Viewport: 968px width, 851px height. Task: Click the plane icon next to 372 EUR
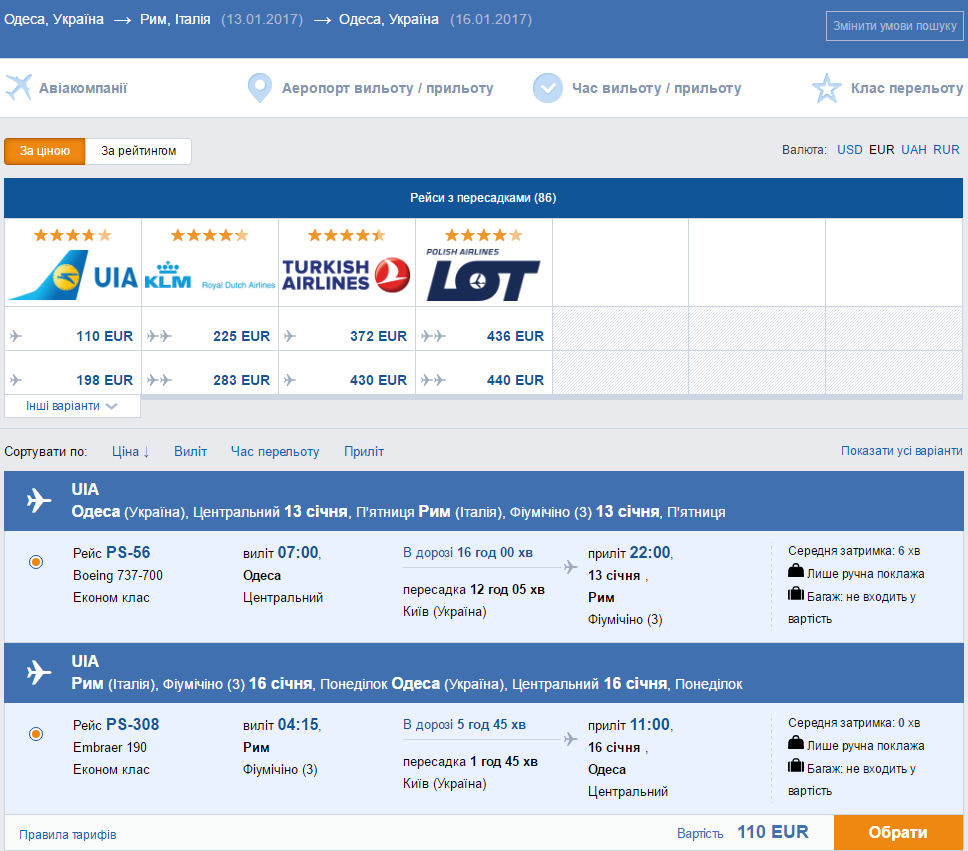click(290, 336)
